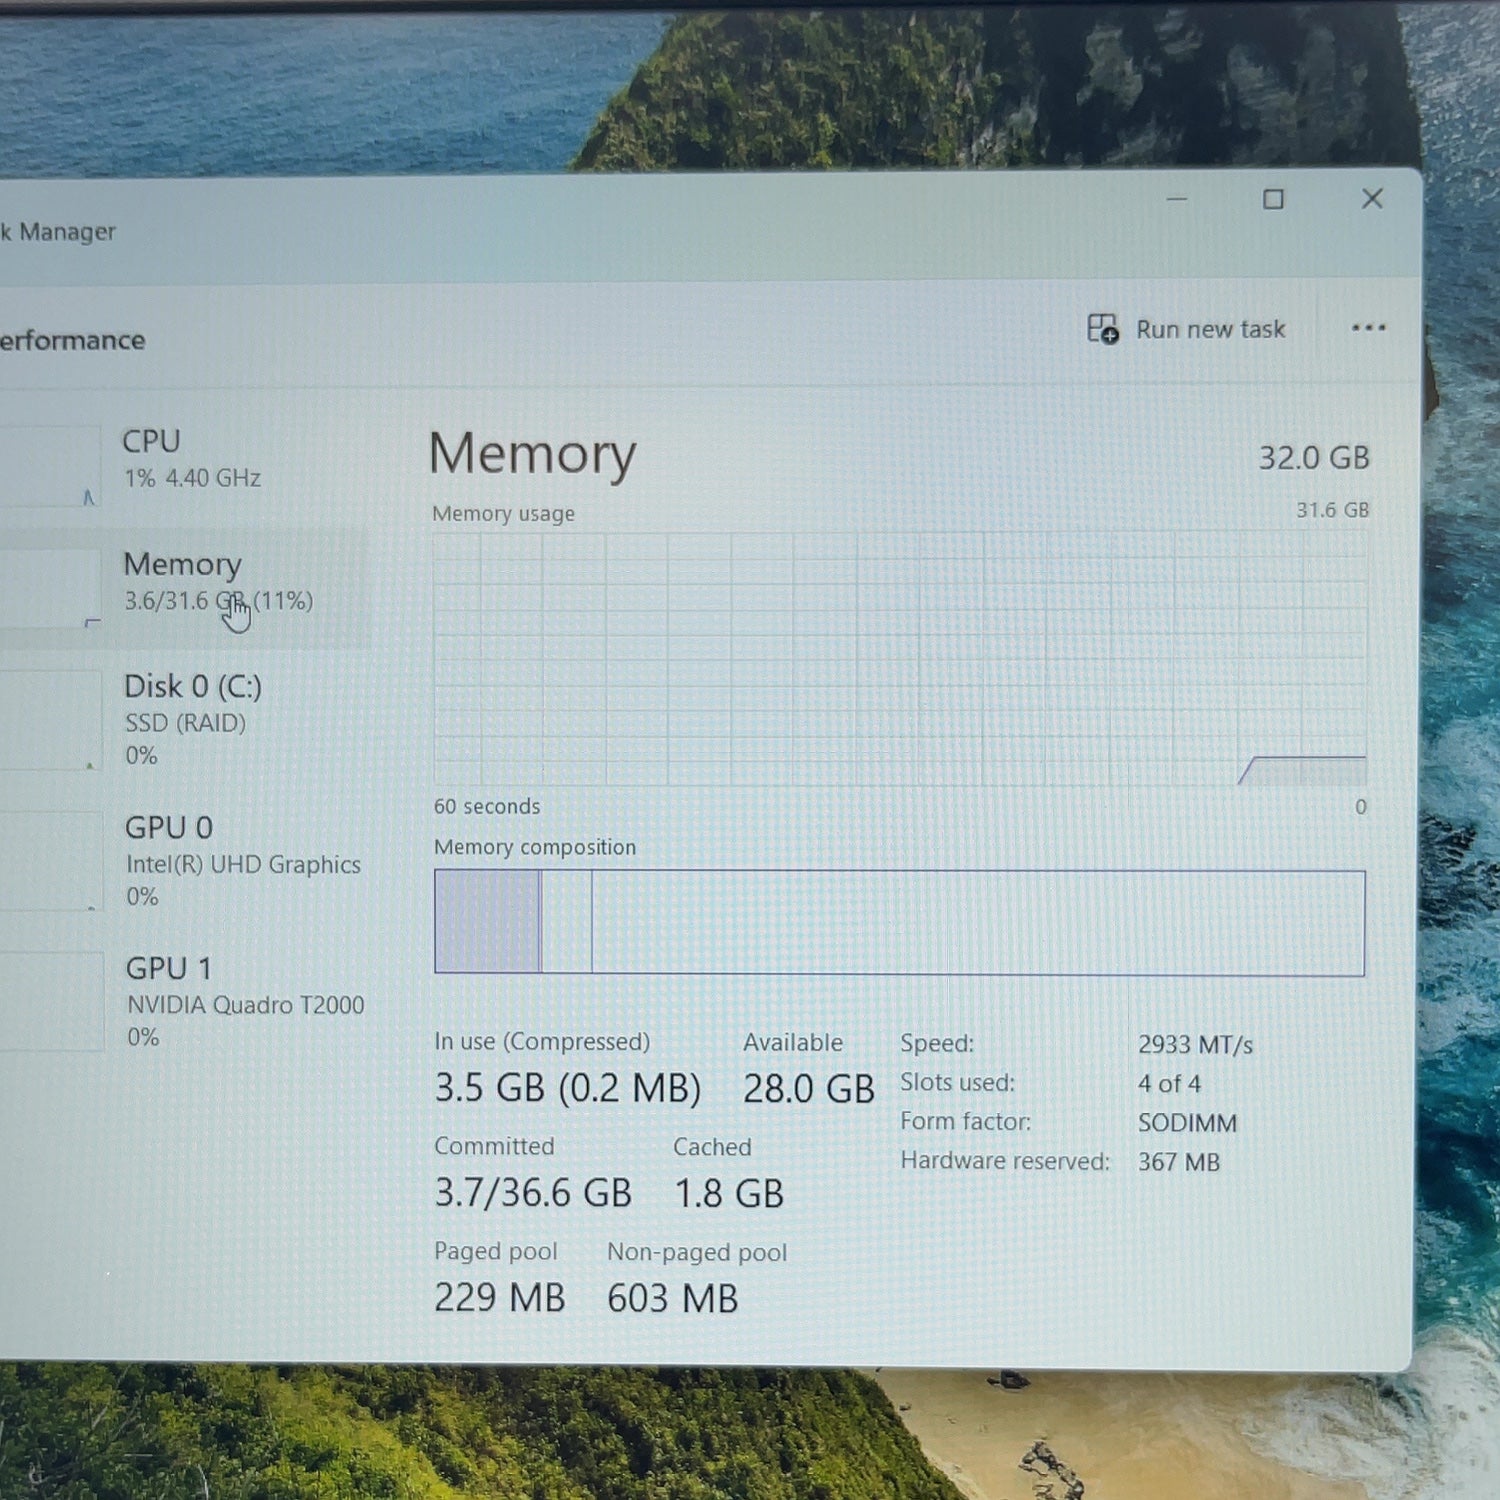Click the "1% 4.40 GHz" CPU stats text
The height and width of the screenshot is (1500, 1500).
(x=192, y=478)
